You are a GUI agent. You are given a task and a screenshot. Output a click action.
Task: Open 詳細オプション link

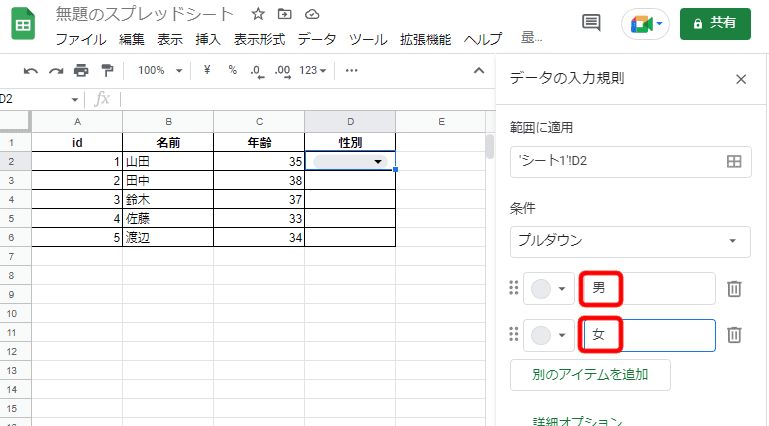tap(578, 421)
